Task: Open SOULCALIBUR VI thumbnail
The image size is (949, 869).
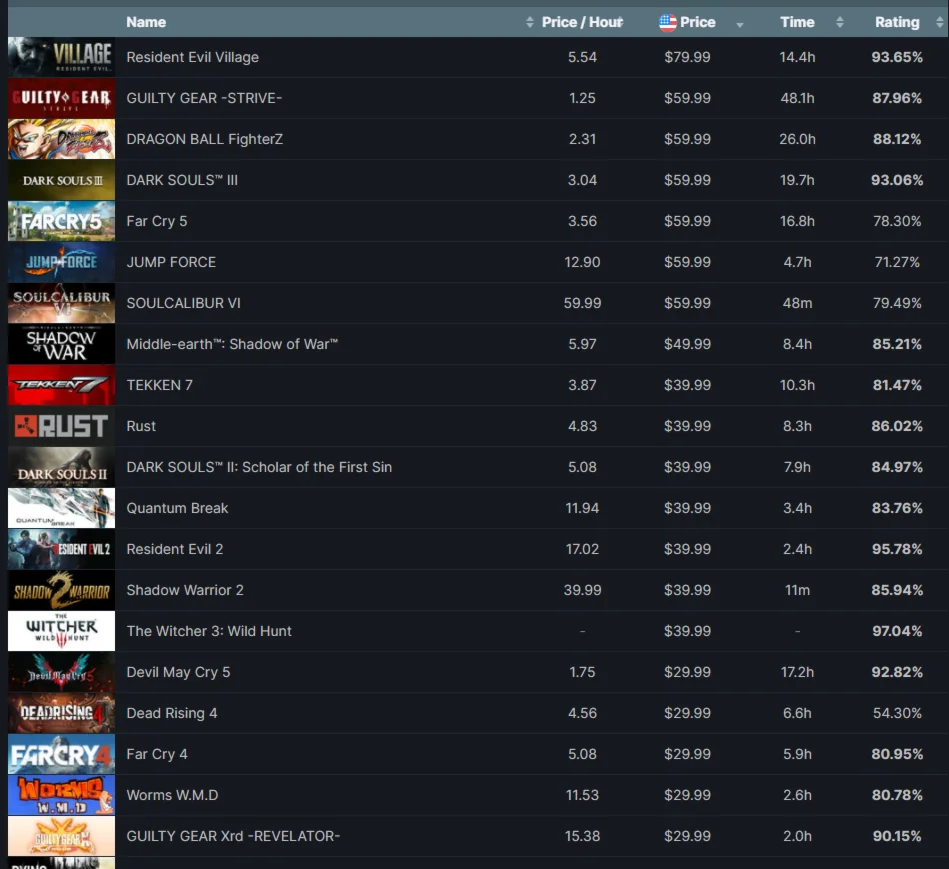Action: tap(61, 303)
